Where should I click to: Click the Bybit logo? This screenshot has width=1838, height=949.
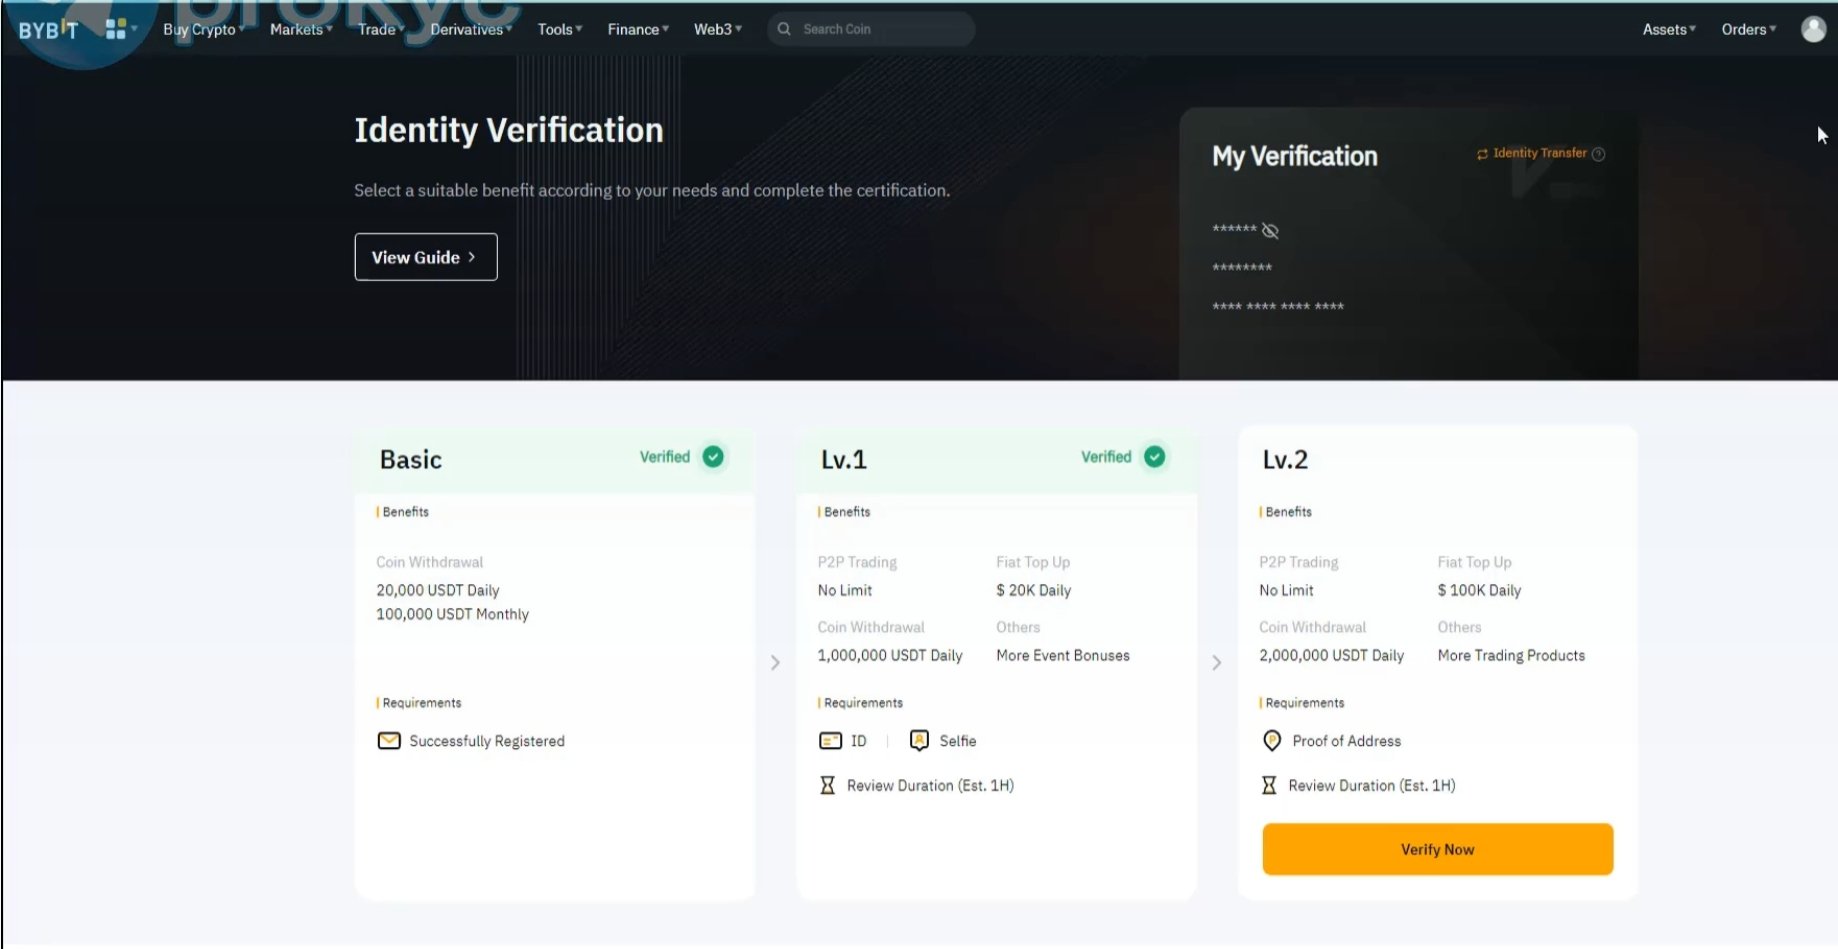[47, 30]
